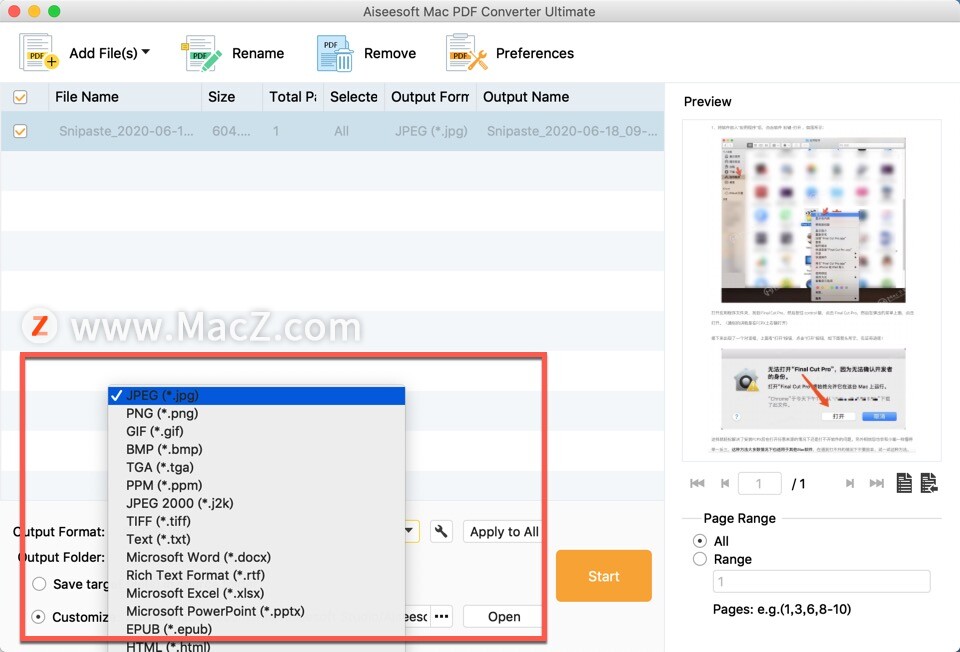Choose TGA (*.tga) in format list
The height and width of the screenshot is (652, 960).
coord(257,467)
